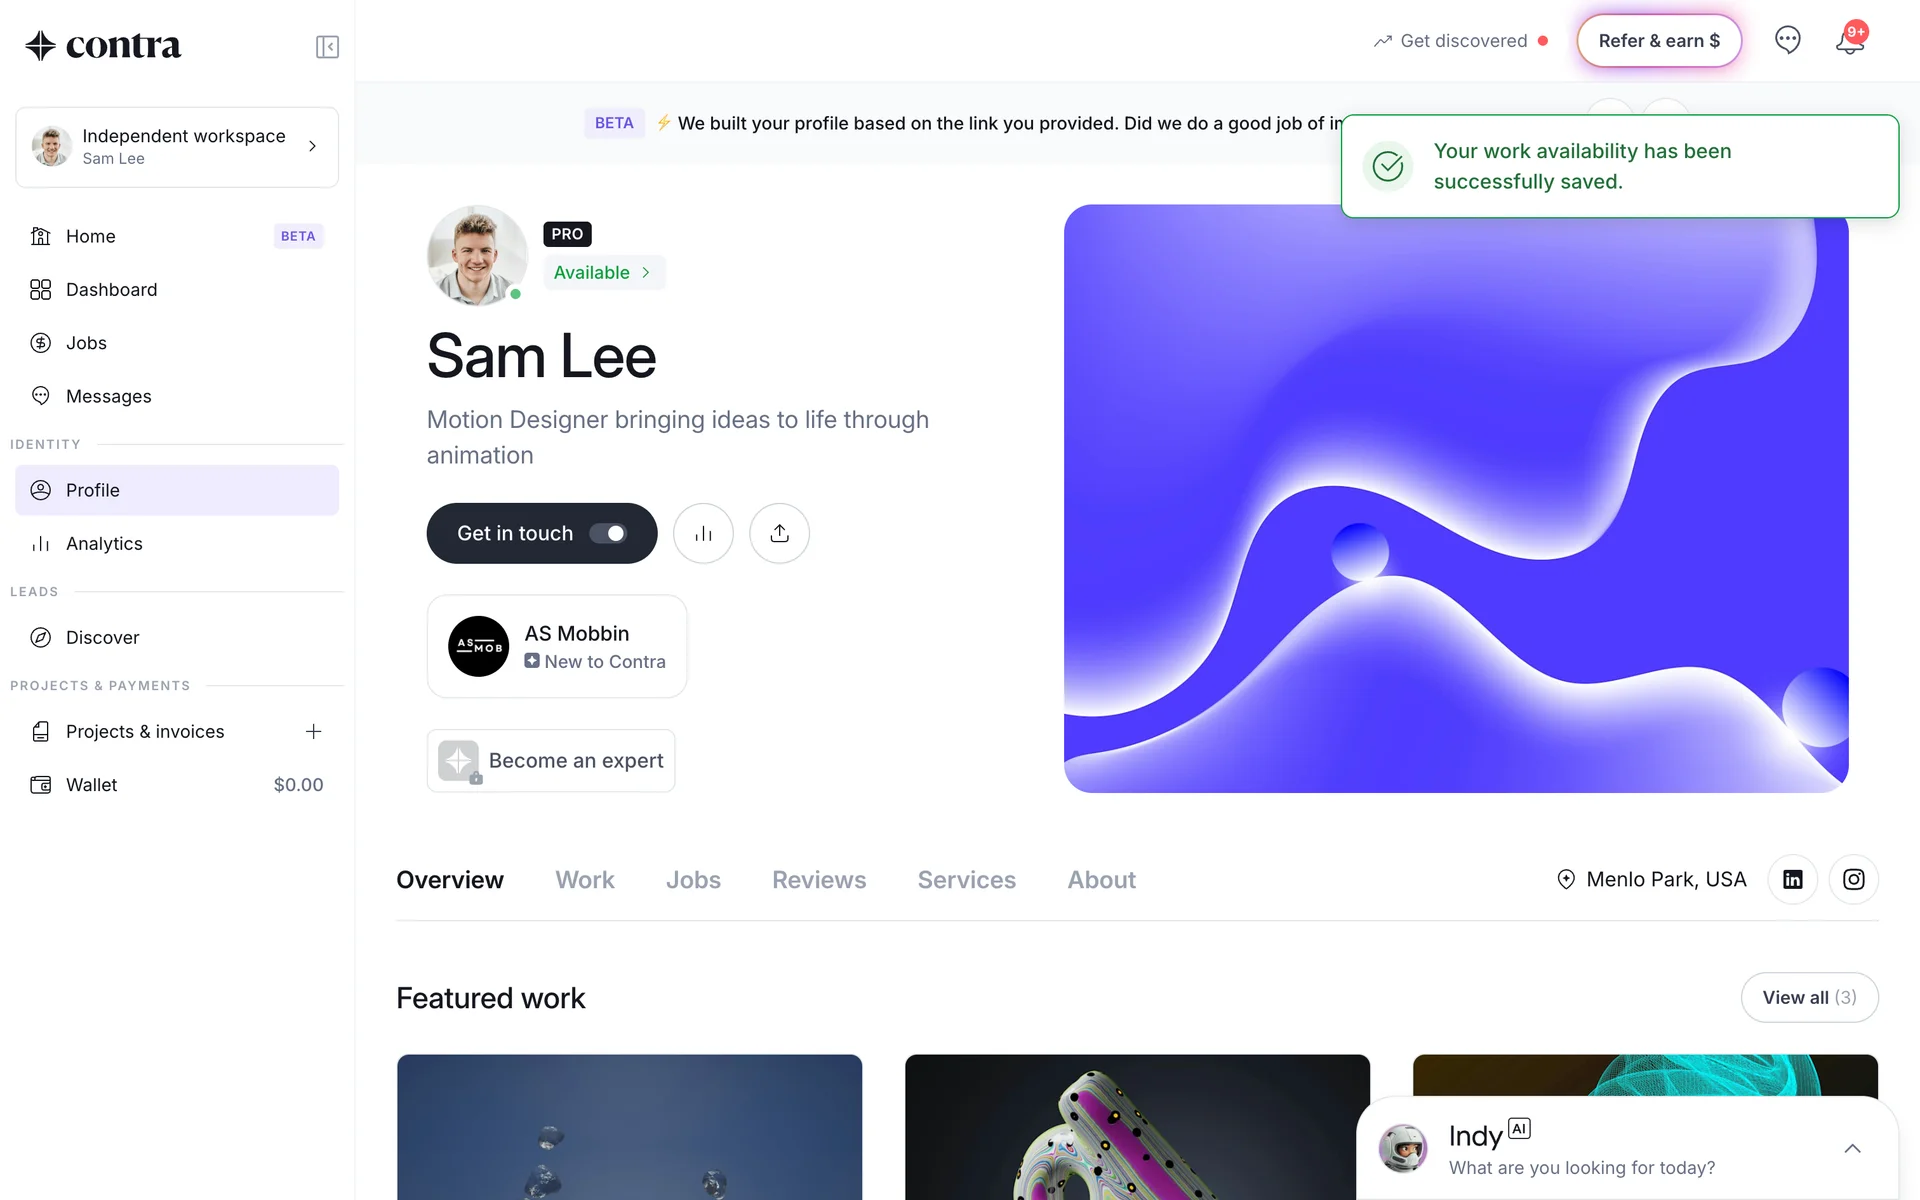Switch to the Services tab
The height and width of the screenshot is (1200, 1920).
[966, 879]
